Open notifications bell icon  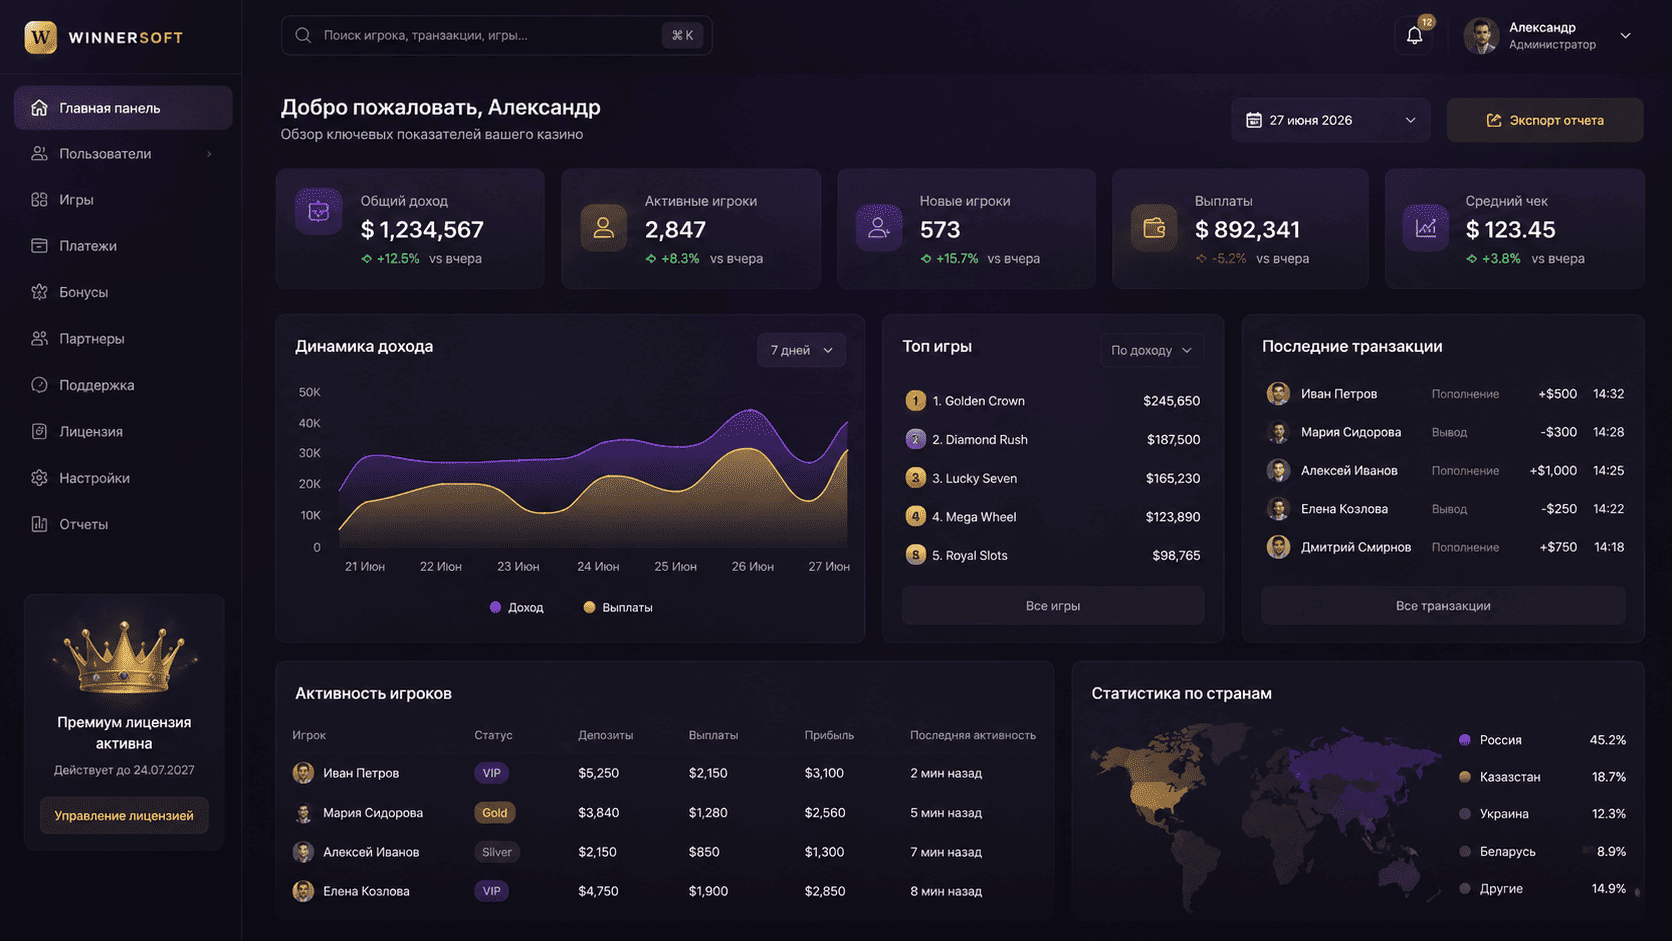point(1414,36)
